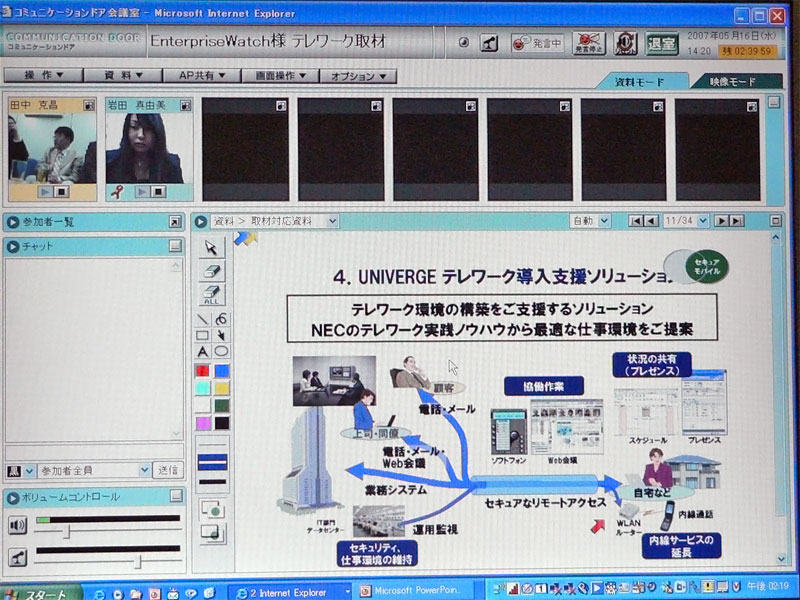
Task: Select the pointer arrow tool
Action: [x=212, y=247]
